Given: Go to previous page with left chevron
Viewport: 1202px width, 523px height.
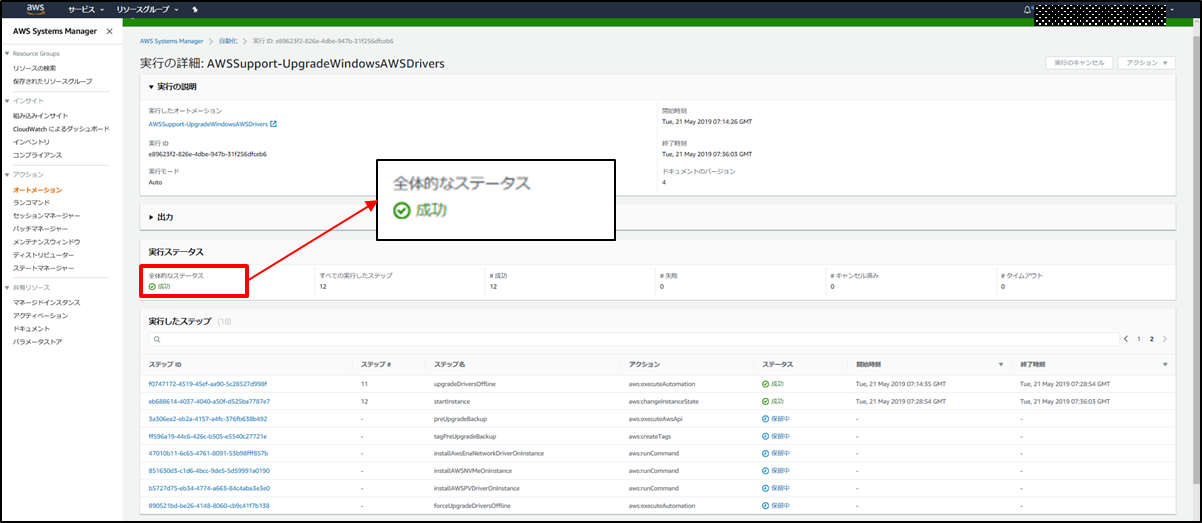Looking at the screenshot, I should point(1127,339).
